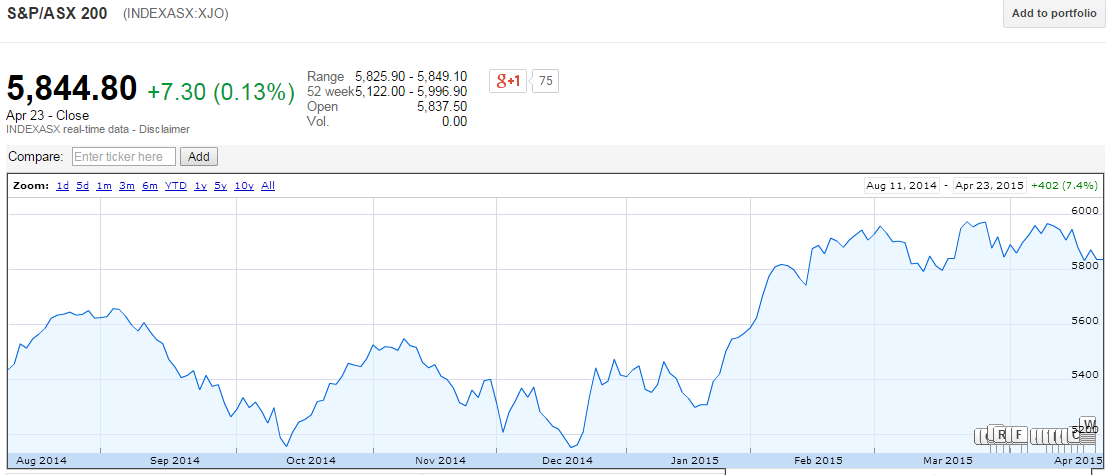Click the (INDEXASX:XJO) ticker symbol text
Screen dimensions: 1106x475
pos(176,14)
